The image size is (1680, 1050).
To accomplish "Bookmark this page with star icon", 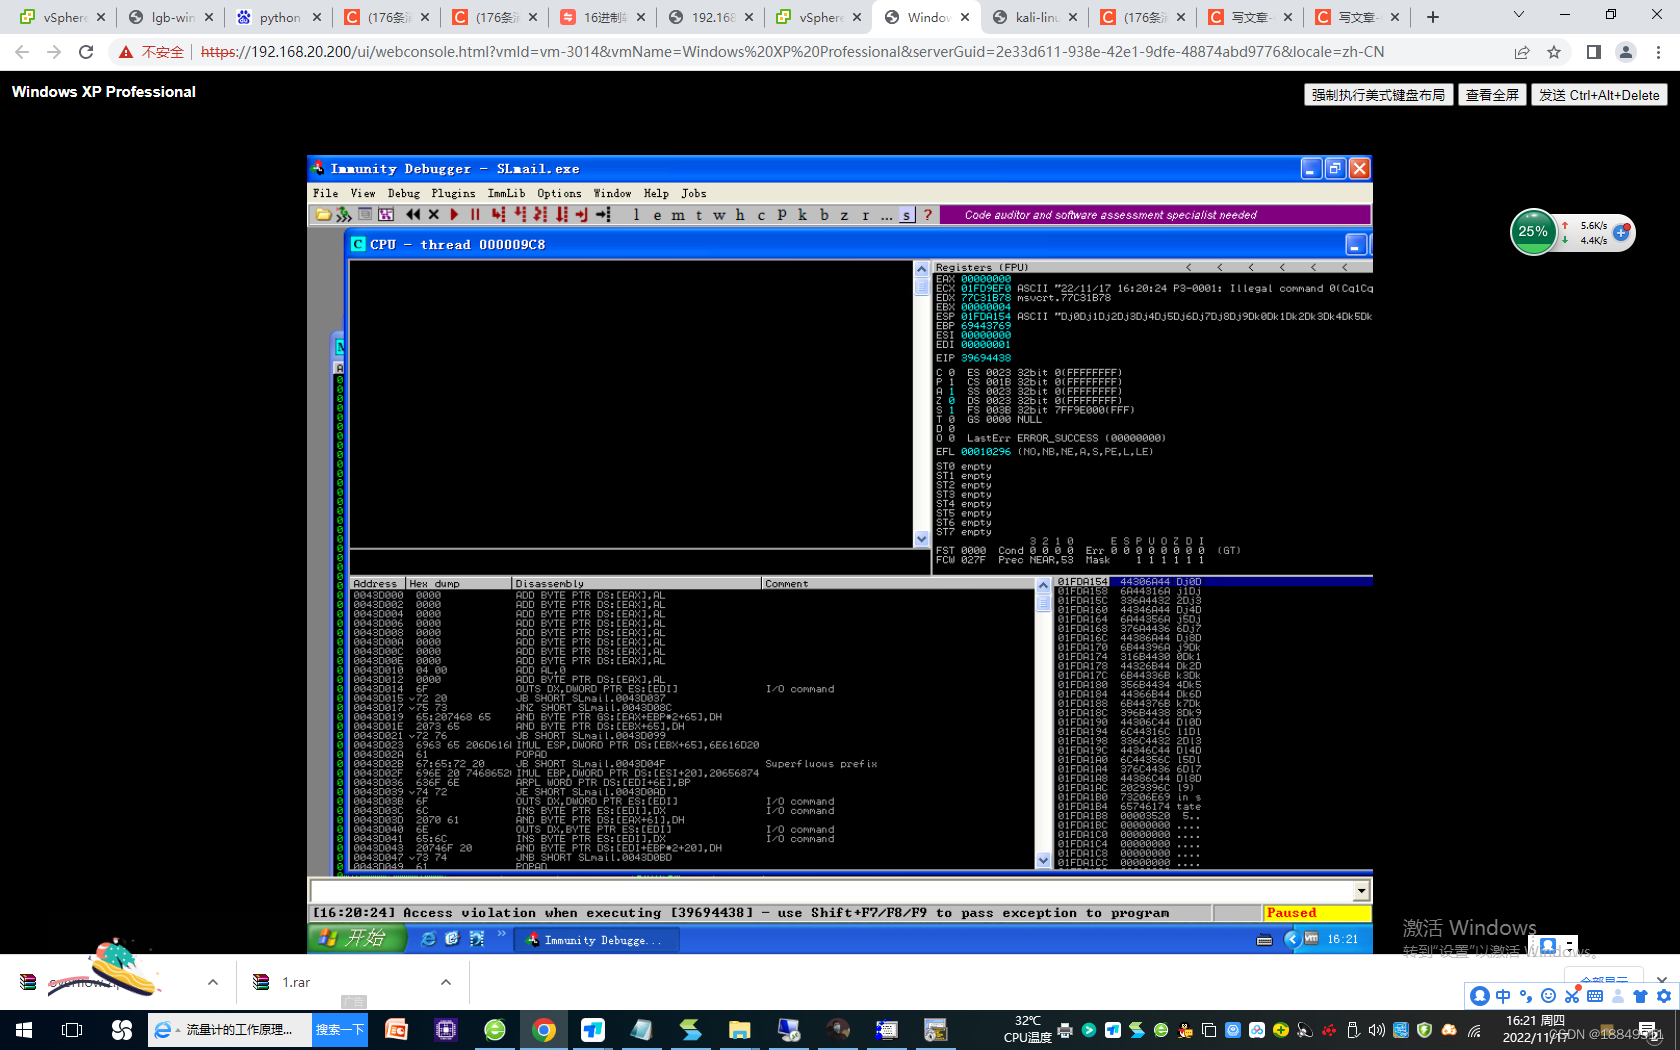I will 1554,52.
